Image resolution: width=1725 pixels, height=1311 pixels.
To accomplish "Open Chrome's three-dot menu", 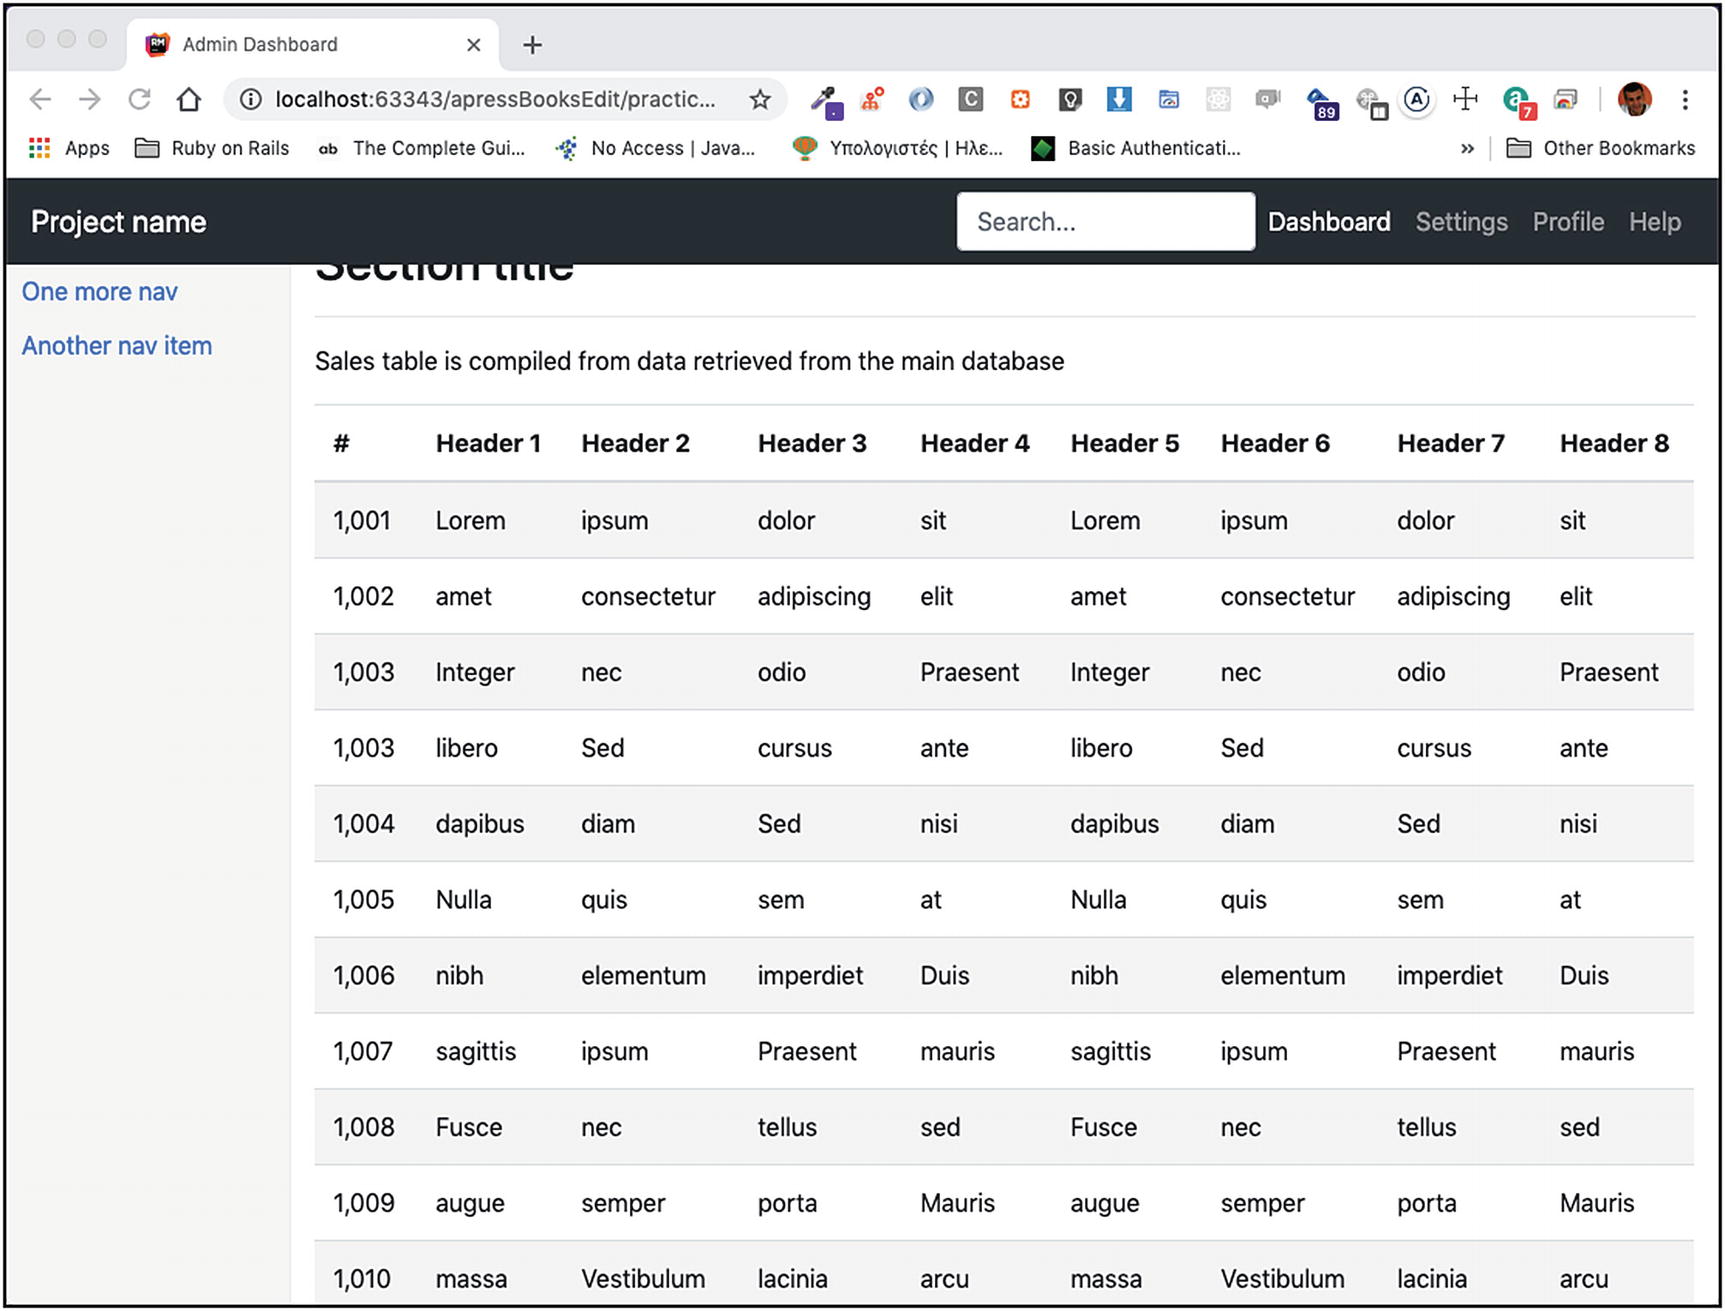I will [1685, 99].
